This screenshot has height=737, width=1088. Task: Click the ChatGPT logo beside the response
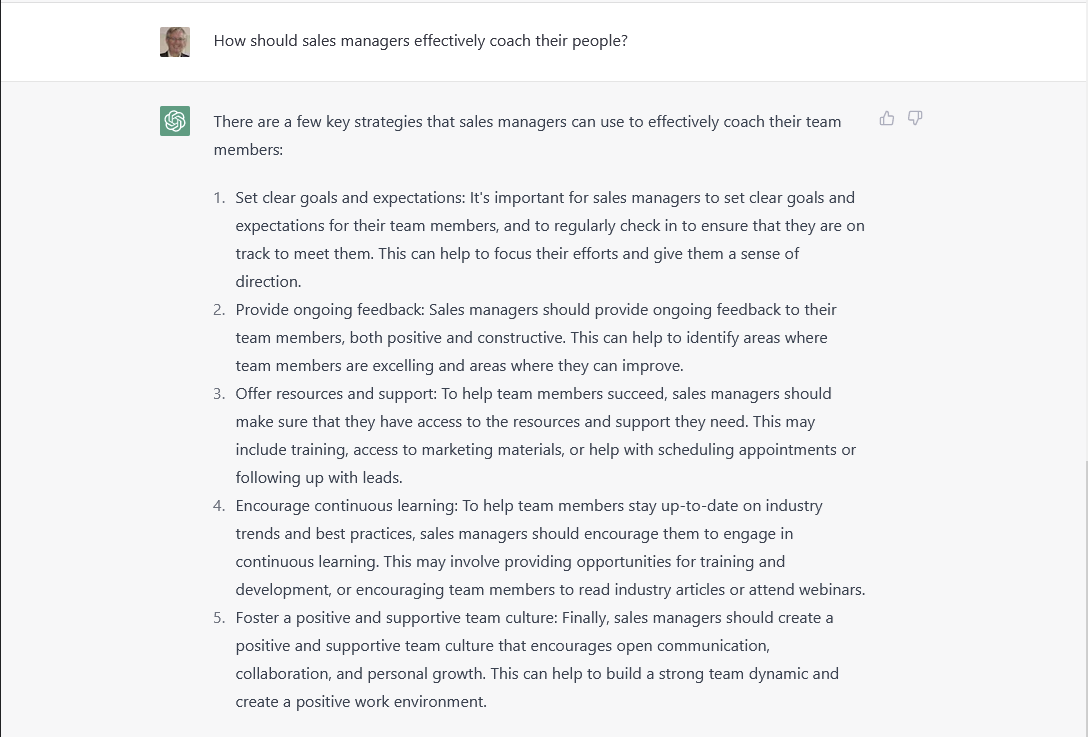[175, 121]
